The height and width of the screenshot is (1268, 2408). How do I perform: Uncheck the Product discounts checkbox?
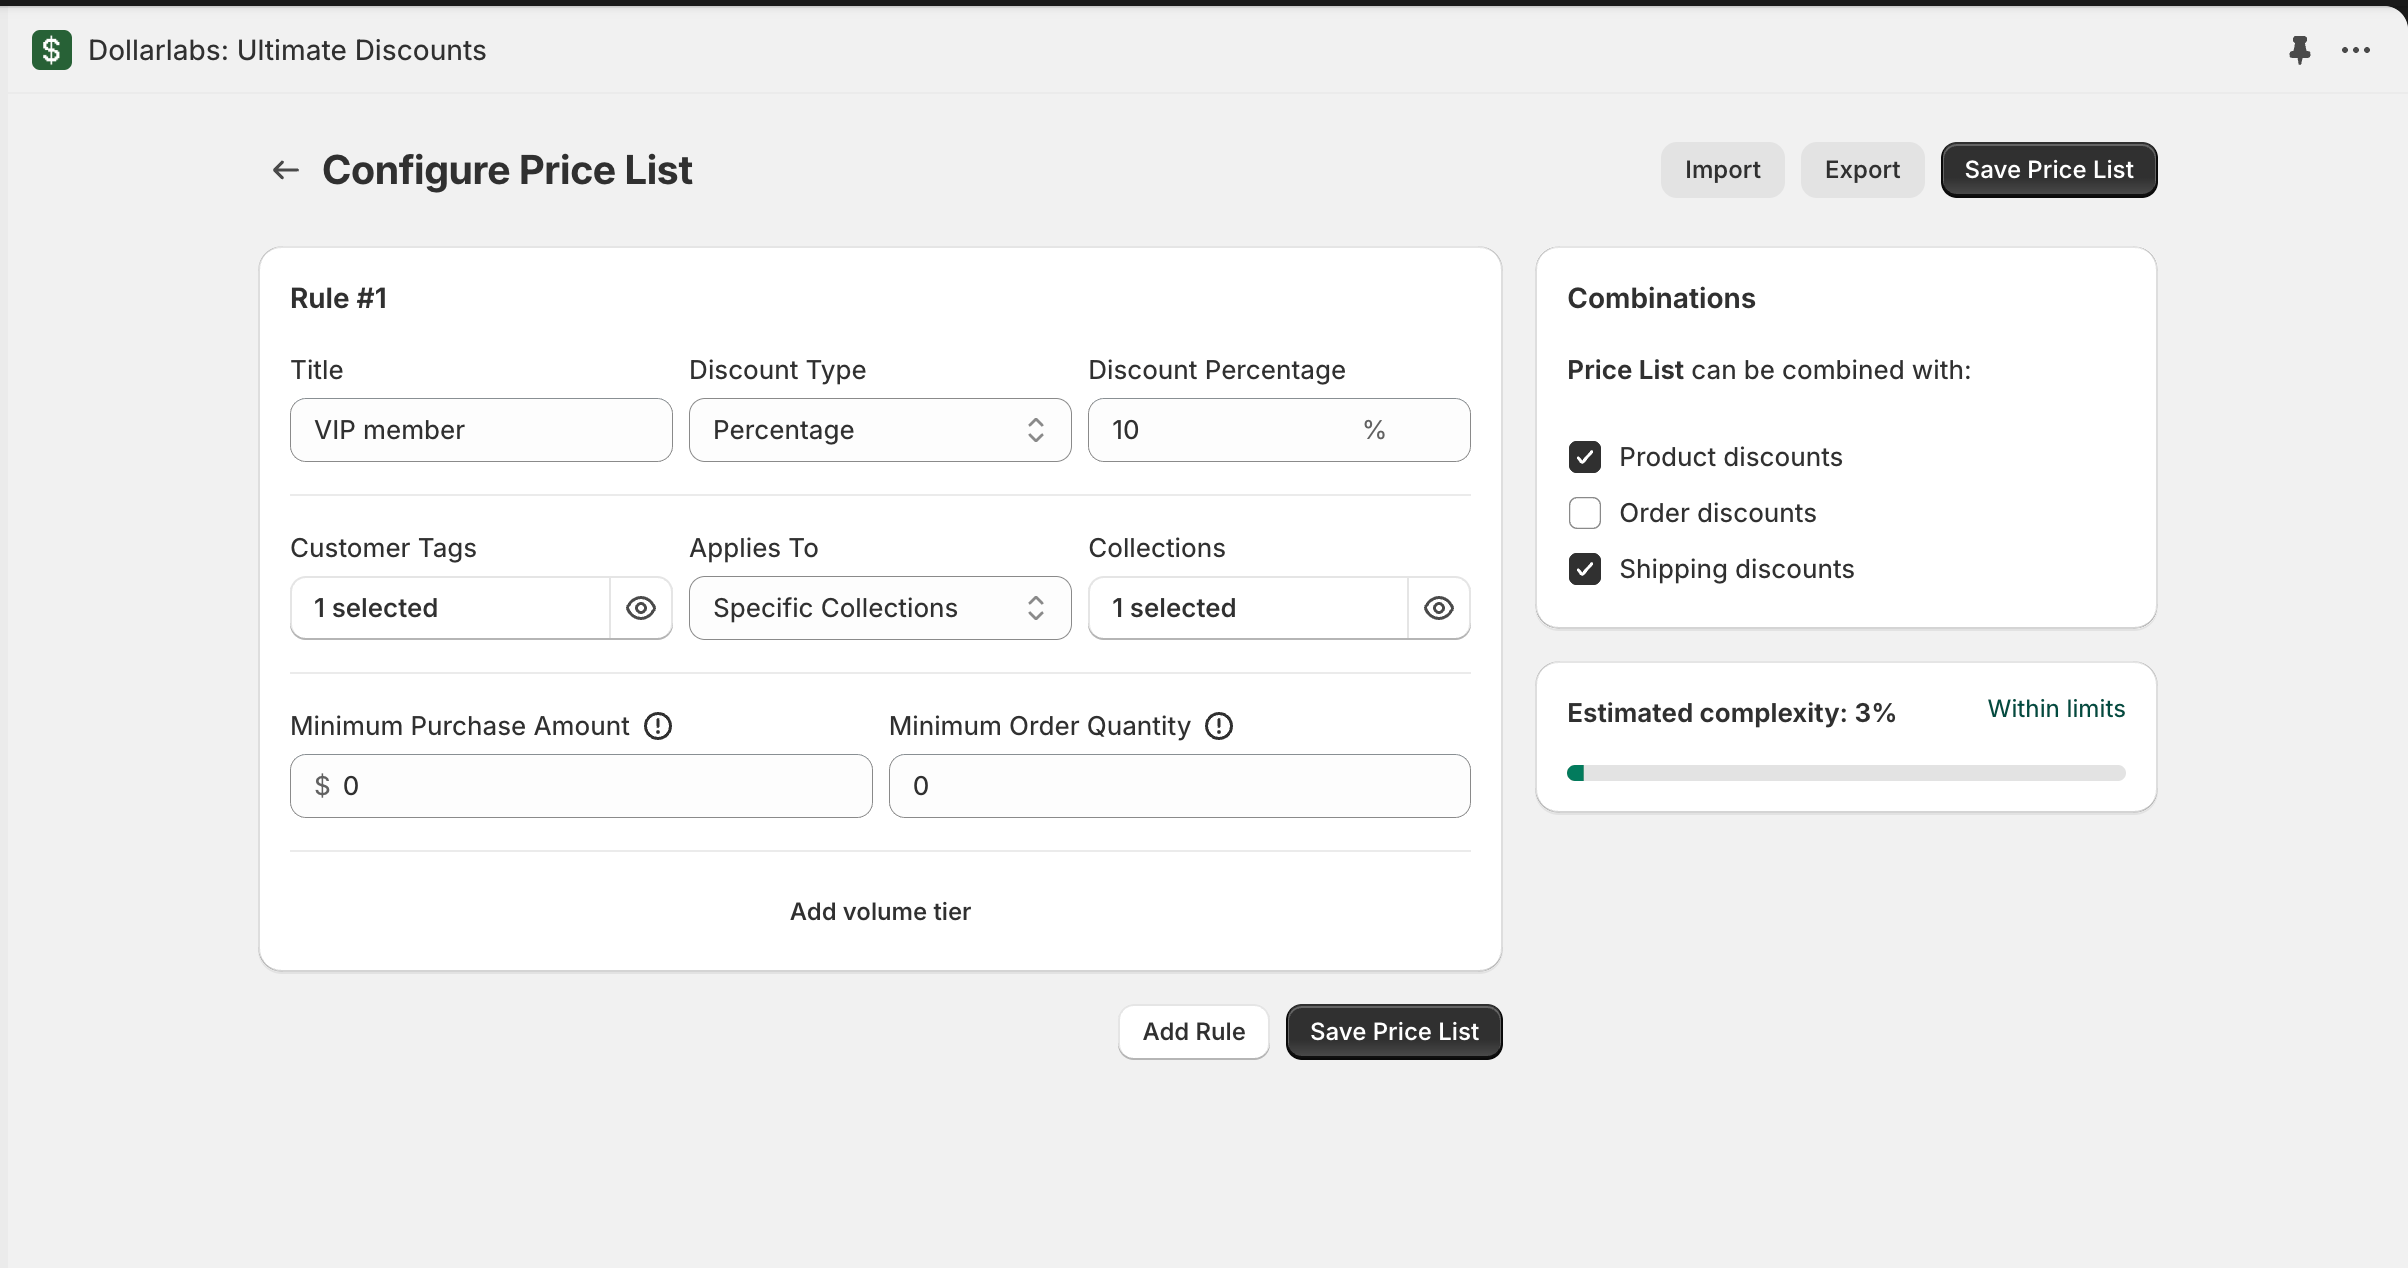click(x=1585, y=457)
